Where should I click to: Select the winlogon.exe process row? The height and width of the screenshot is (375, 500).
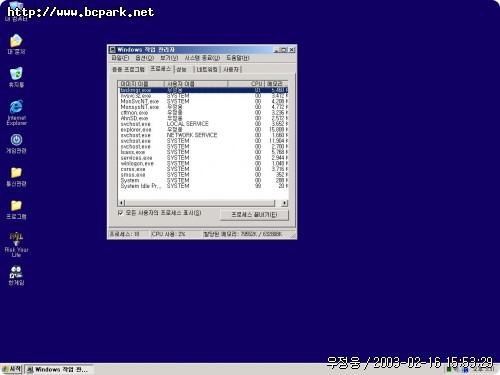203,164
